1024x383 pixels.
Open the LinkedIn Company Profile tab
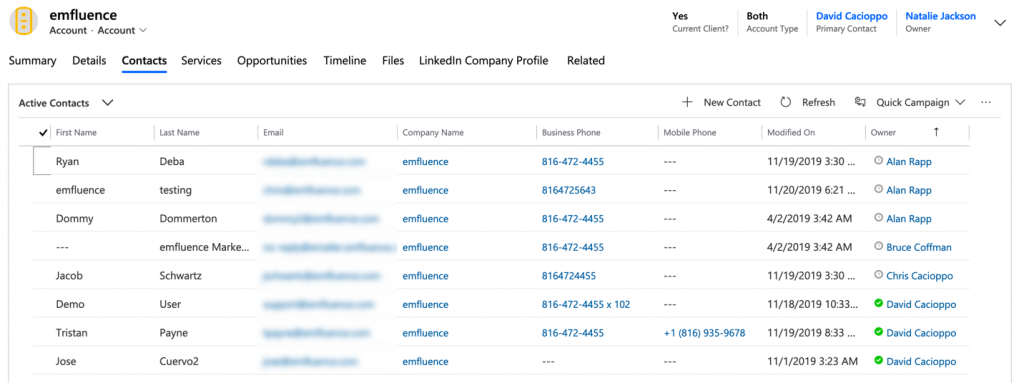point(483,61)
